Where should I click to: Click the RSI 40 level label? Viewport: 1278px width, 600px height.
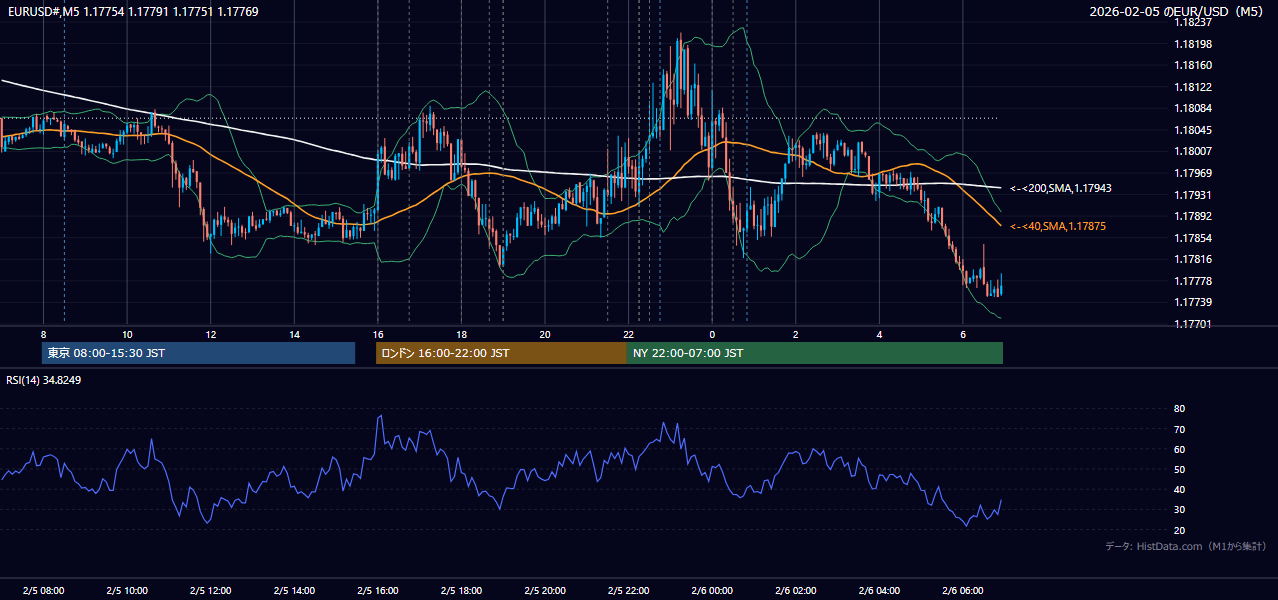point(1179,489)
